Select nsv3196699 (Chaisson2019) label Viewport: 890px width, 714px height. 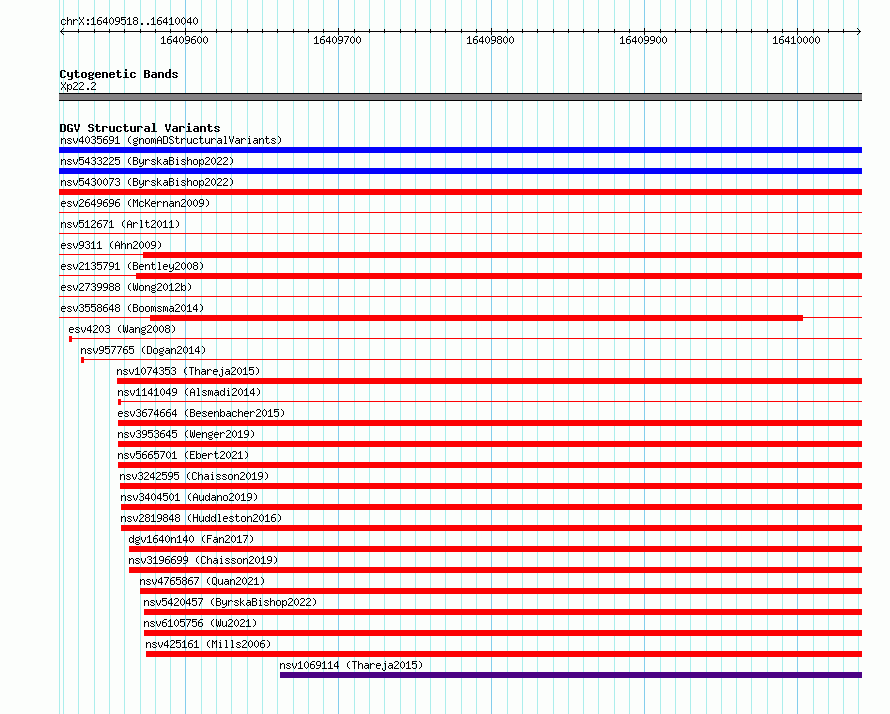203,560
